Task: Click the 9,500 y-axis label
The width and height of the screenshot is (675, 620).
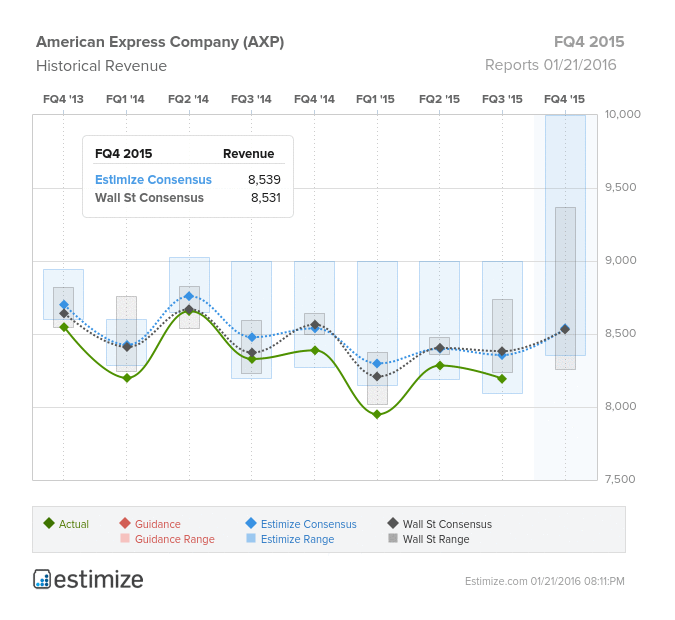Action: point(620,187)
